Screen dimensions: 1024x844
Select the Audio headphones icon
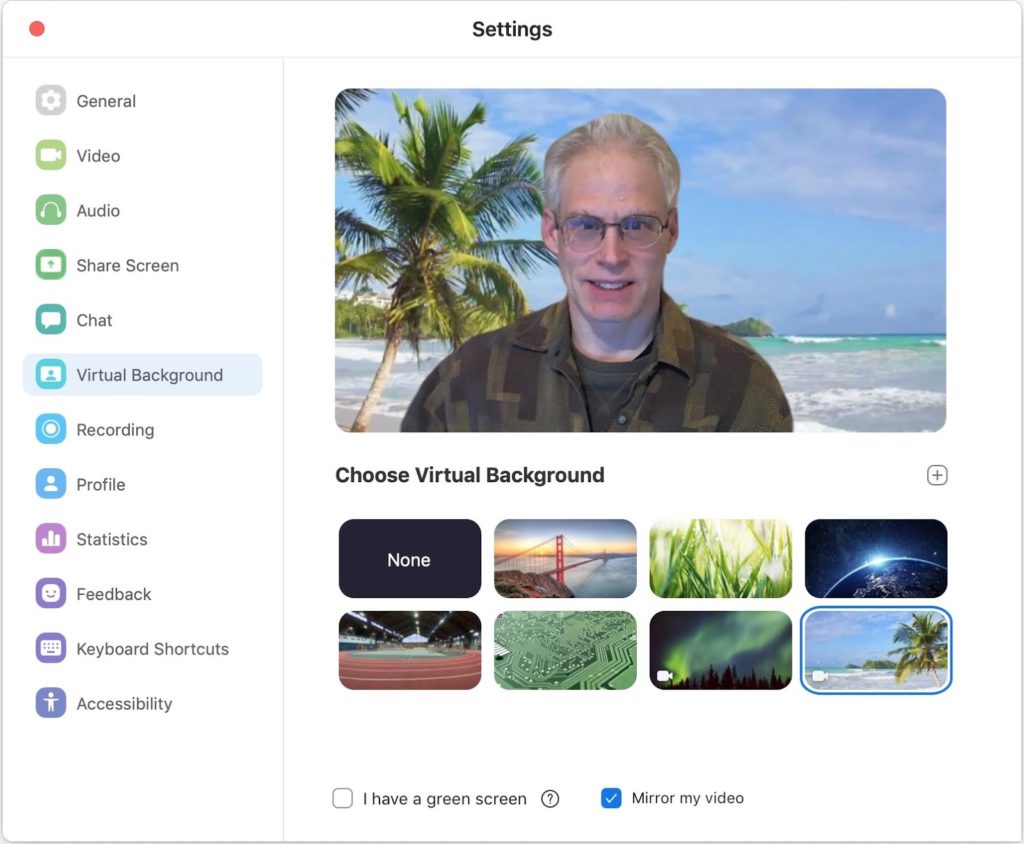point(50,211)
